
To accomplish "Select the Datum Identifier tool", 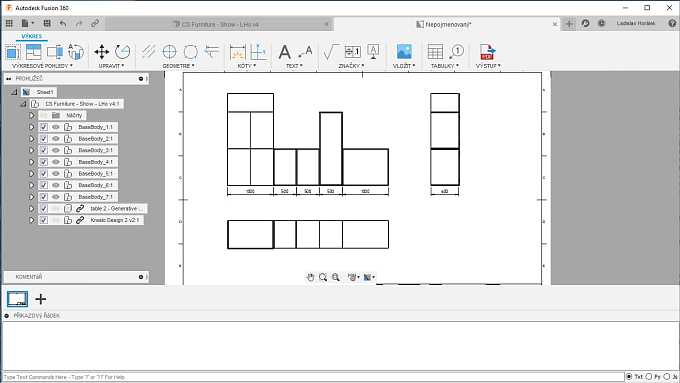I will coord(373,52).
